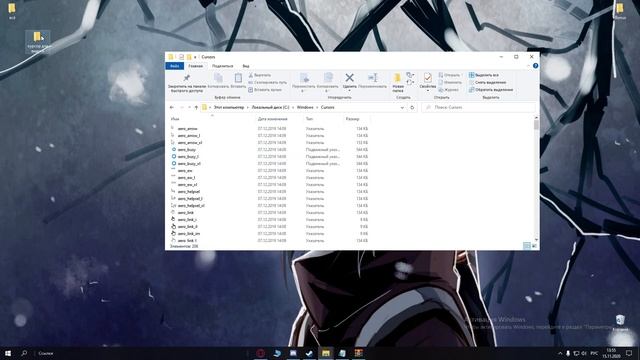
Task: Click the volume speaker tray icon
Action: click(x=584, y=353)
